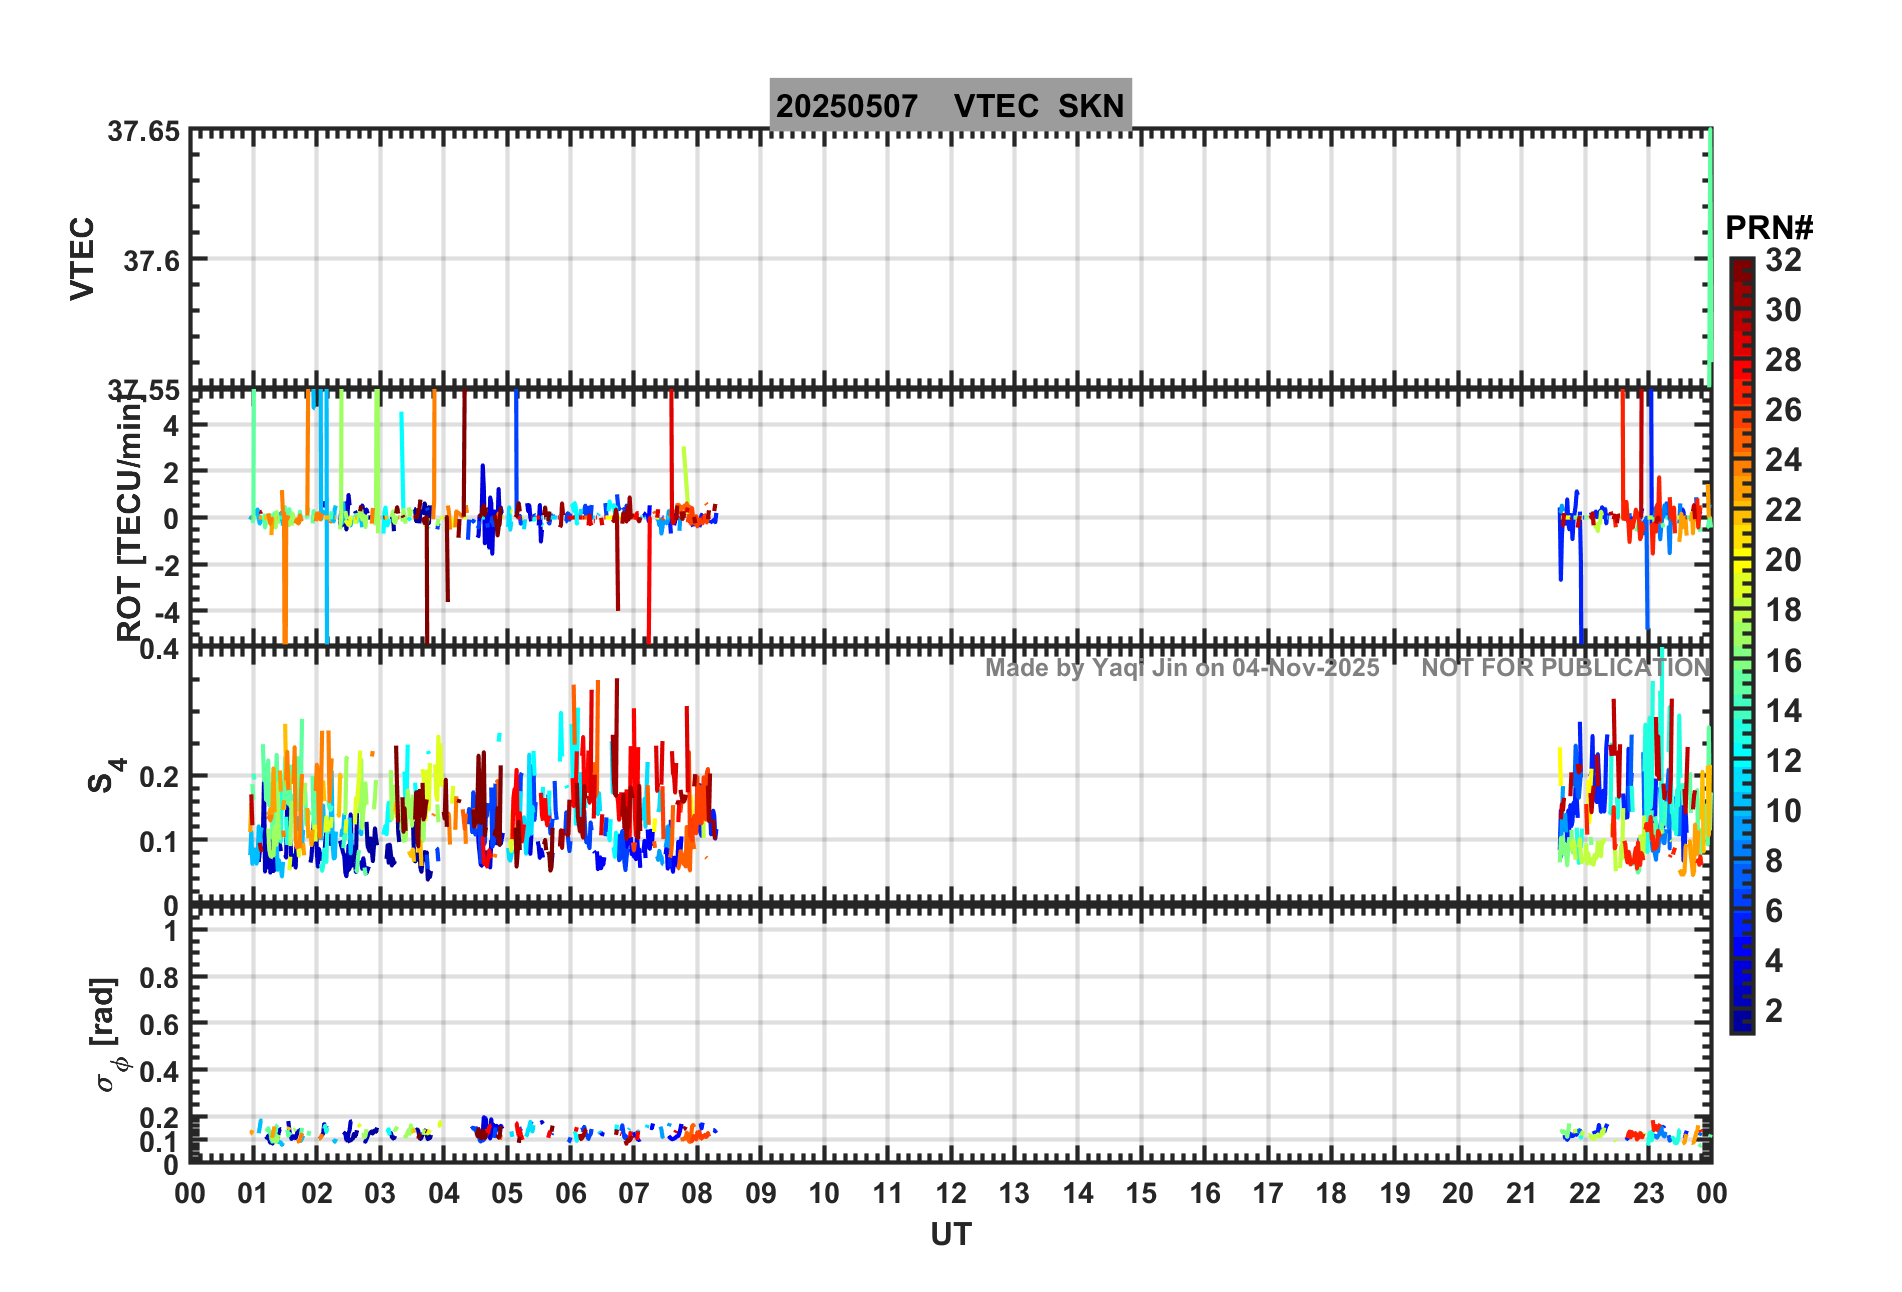Click PRN colorbar label 22
Screen dimensions: 1902x1292
pos(1783,510)
